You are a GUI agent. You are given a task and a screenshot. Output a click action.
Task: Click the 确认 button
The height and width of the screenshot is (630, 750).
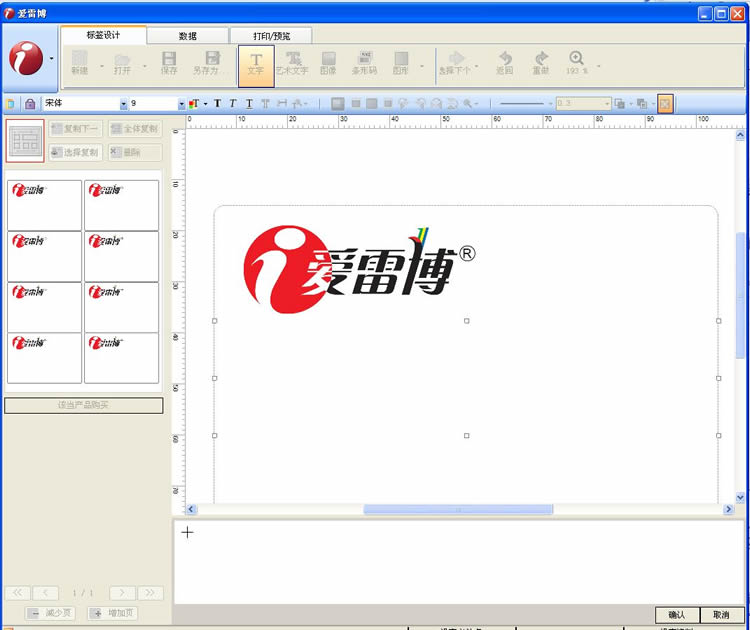677,615
